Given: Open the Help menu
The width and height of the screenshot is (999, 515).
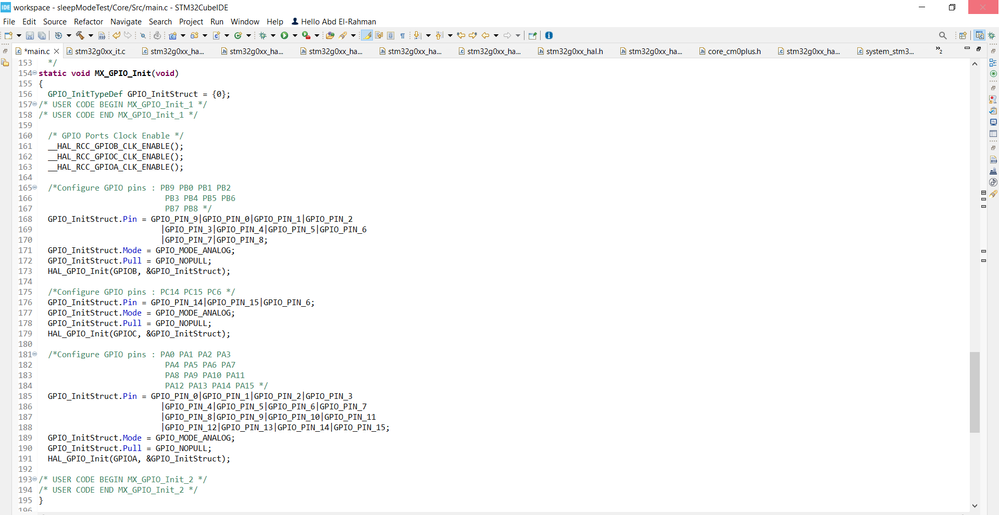Looking at the screenshot, I should [x=275, y=22].
